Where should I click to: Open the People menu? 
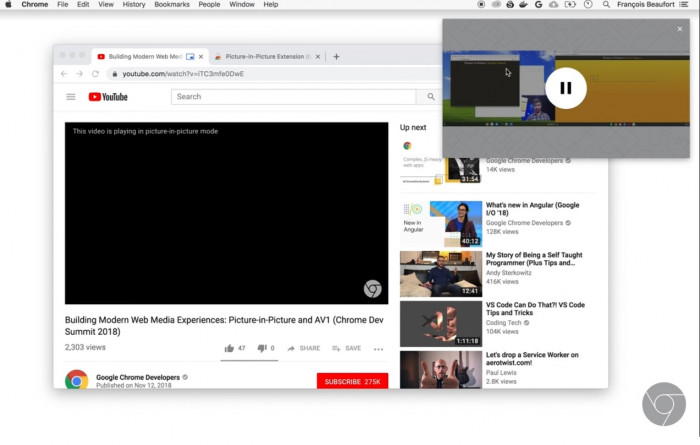point(209,4)
